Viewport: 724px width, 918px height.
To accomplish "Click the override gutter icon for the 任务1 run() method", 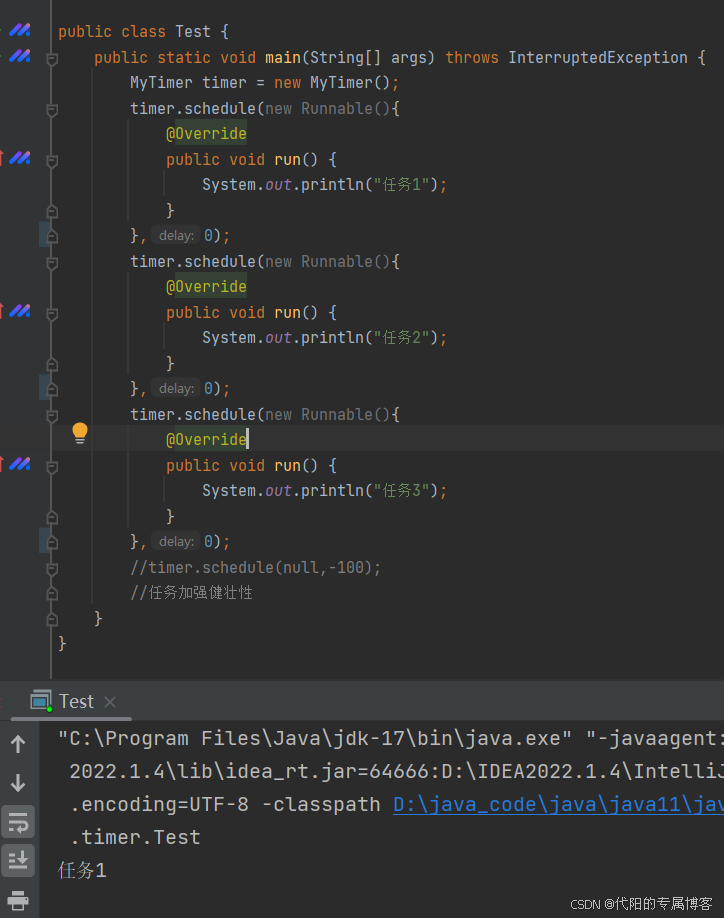I will pos(19,157).
